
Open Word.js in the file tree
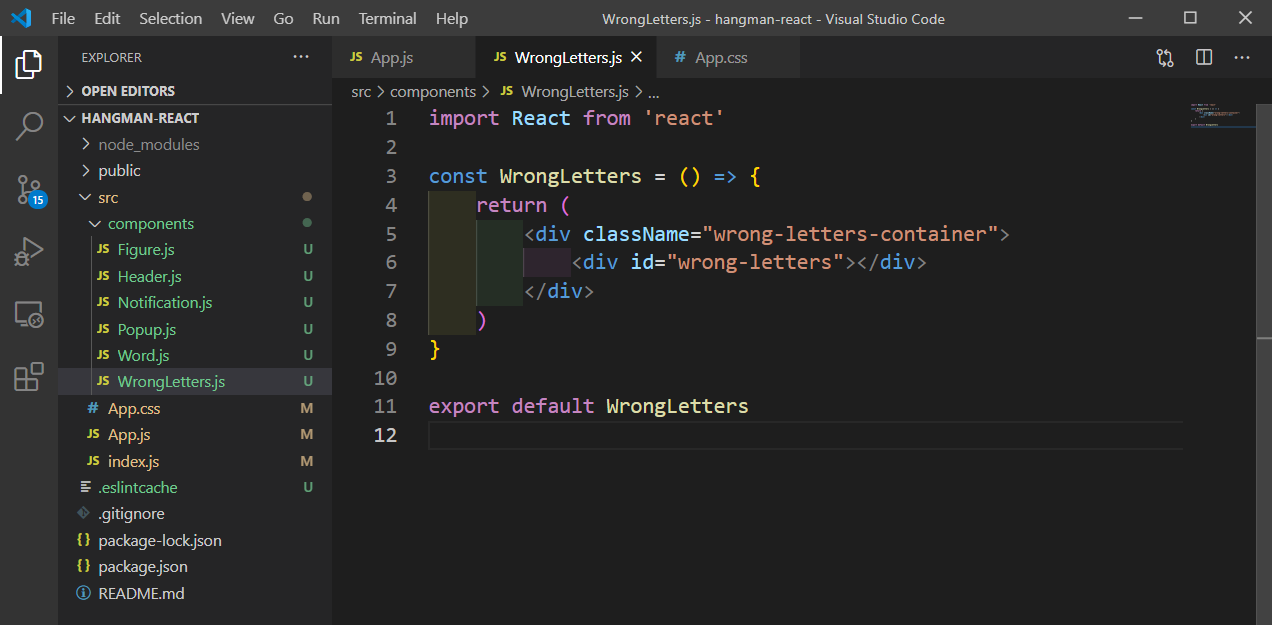[144, 356]
